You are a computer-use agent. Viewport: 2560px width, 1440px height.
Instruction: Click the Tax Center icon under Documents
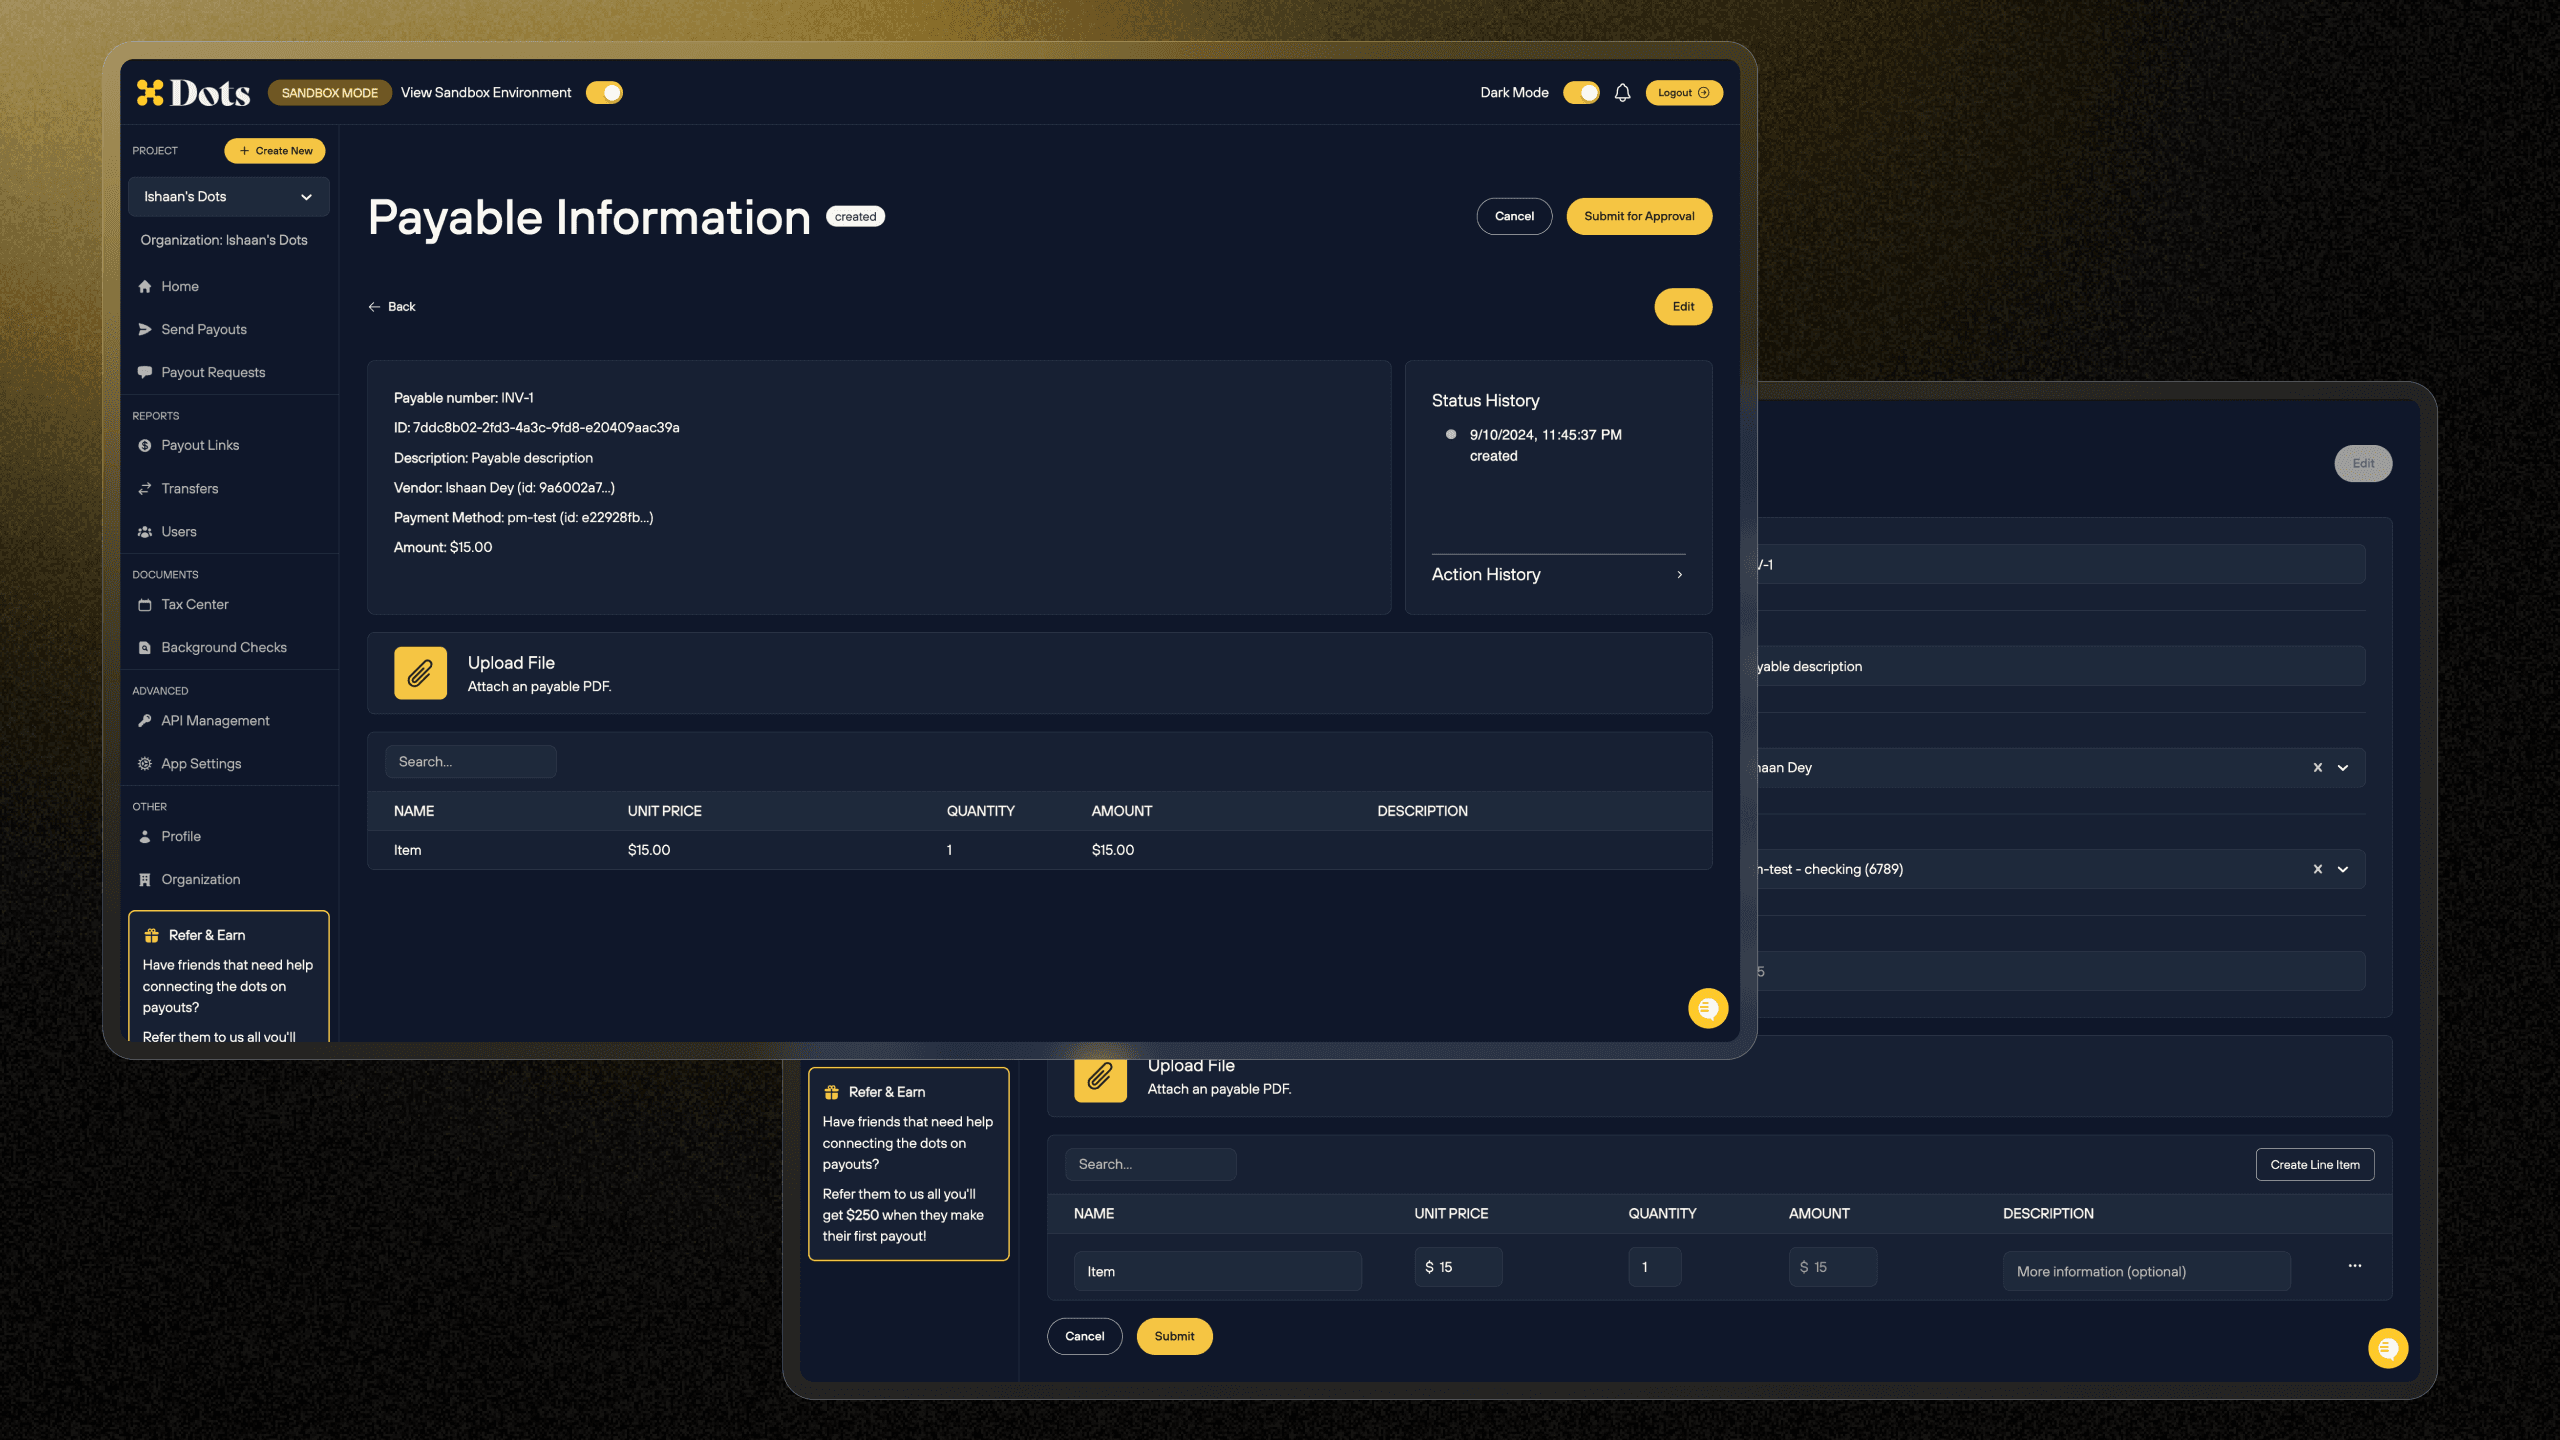click(144, 603)
